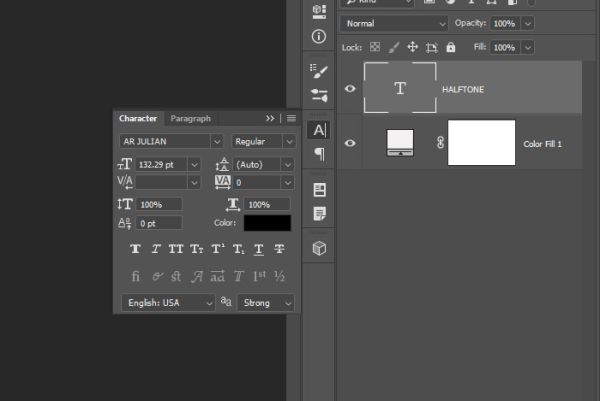This screenshot has width=600, height=401.
Task: Open the black text Color swatch
Action: pyautogui.click(x=267, y=223)
